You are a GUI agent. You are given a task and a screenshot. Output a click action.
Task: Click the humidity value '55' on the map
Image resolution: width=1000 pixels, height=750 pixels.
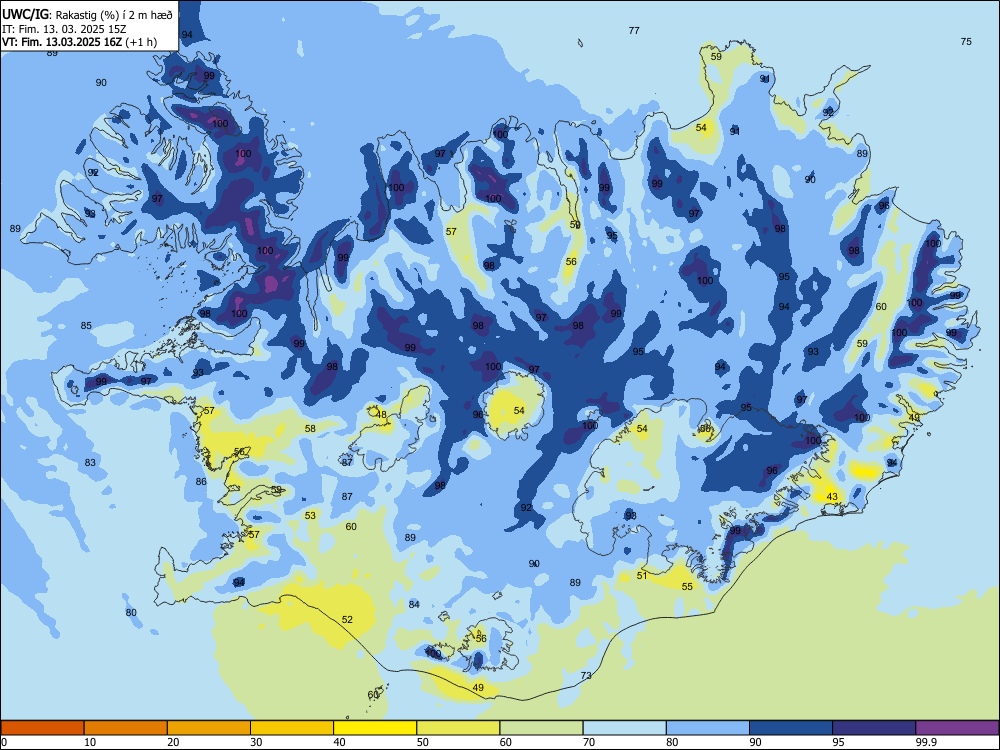pyautogui.click(x=687, y=587)
